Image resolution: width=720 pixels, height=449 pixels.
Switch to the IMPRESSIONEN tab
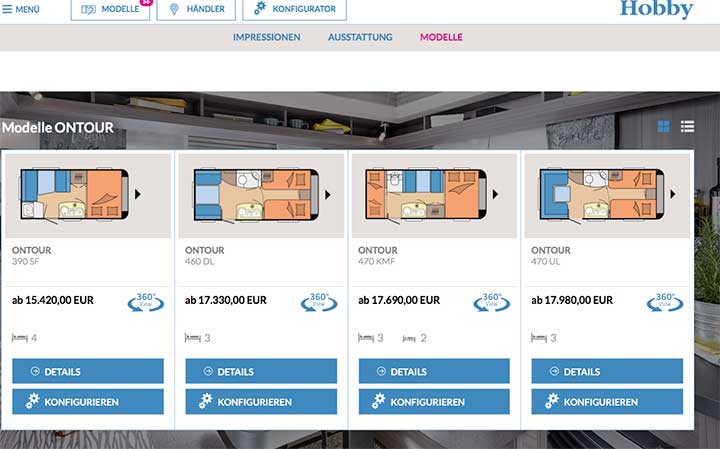(266, 37)
